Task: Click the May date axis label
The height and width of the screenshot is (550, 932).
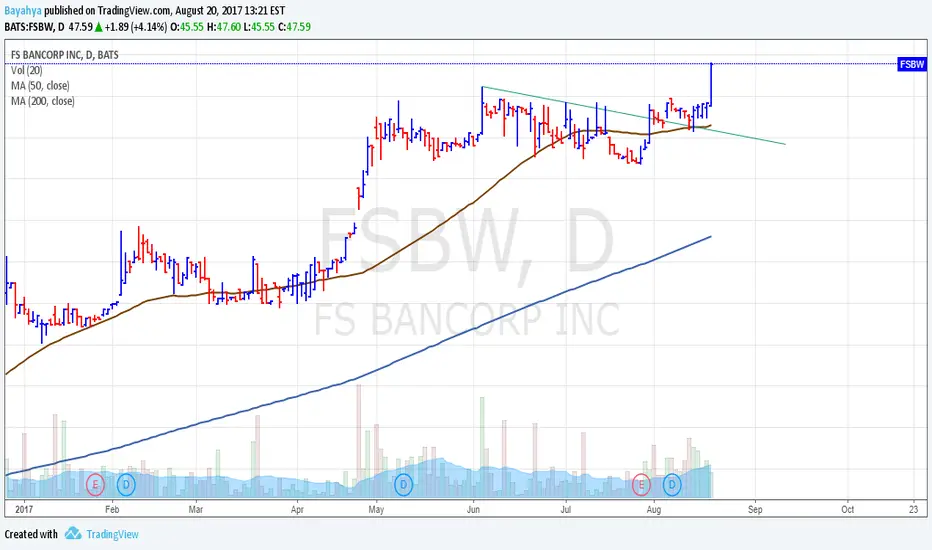Action: [376, 510]
